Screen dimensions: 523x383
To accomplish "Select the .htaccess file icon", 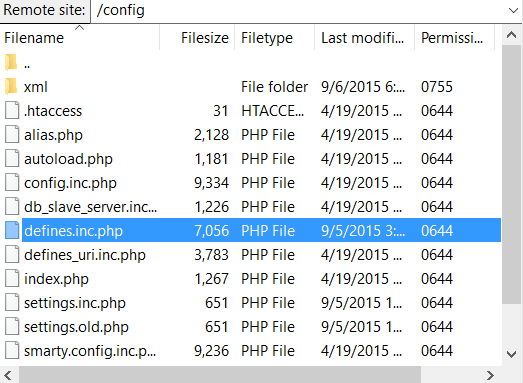I will (x=12, y=111).
